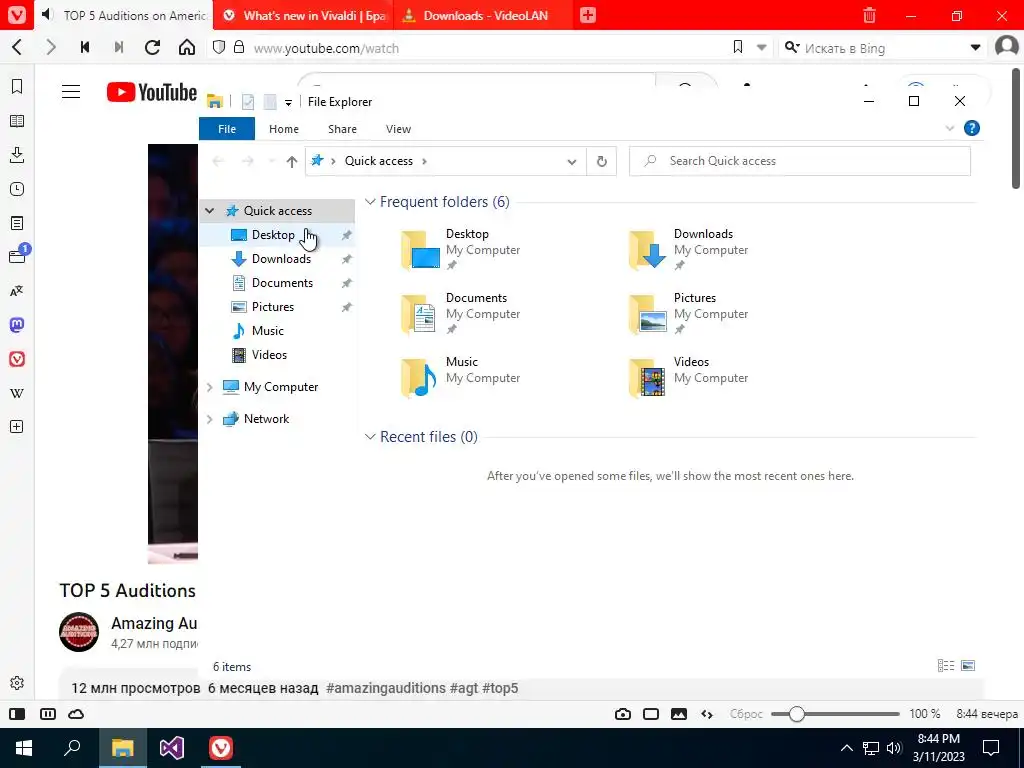Screen dimensions: 1024x768
Task: Go to Vivaldi home page
Action: [x=187, y=47]
